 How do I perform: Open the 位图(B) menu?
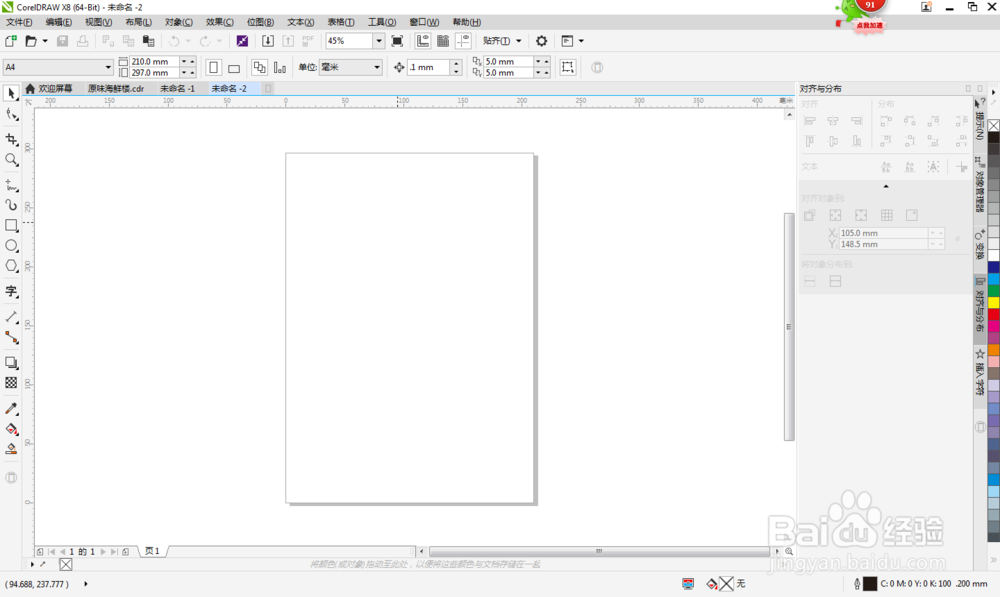click(x=260, y=22)
